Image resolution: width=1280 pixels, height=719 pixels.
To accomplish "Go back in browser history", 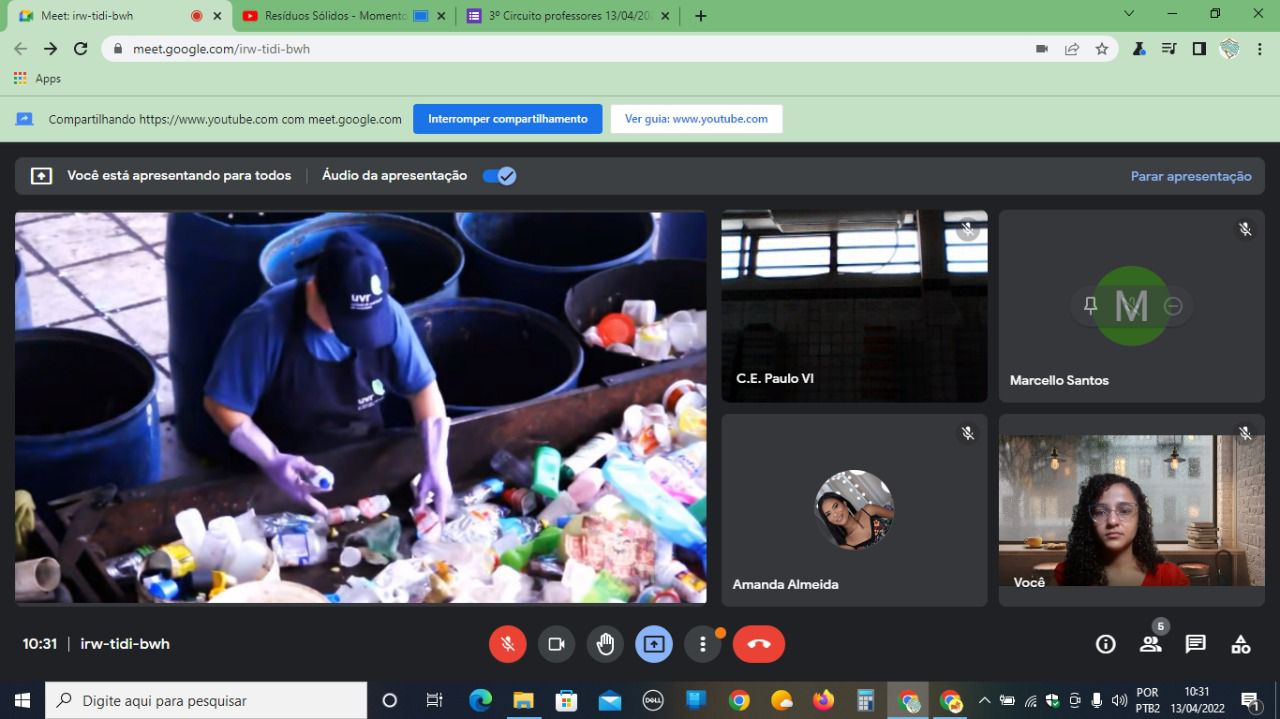I will pos(20,48).
